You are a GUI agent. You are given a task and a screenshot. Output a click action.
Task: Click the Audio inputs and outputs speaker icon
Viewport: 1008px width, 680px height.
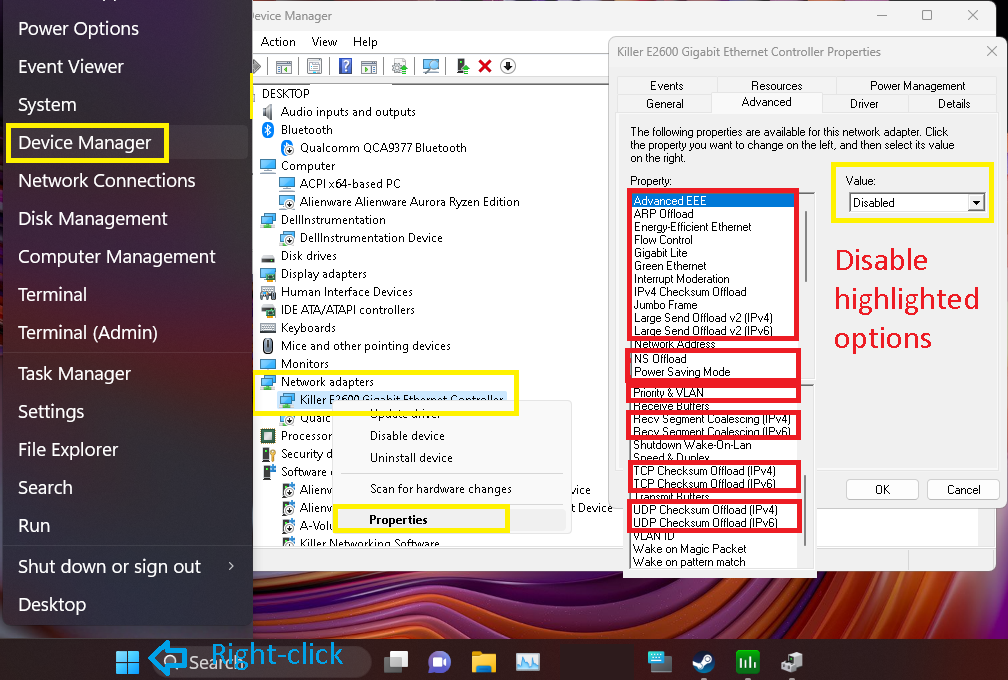(x=268, y=112)
